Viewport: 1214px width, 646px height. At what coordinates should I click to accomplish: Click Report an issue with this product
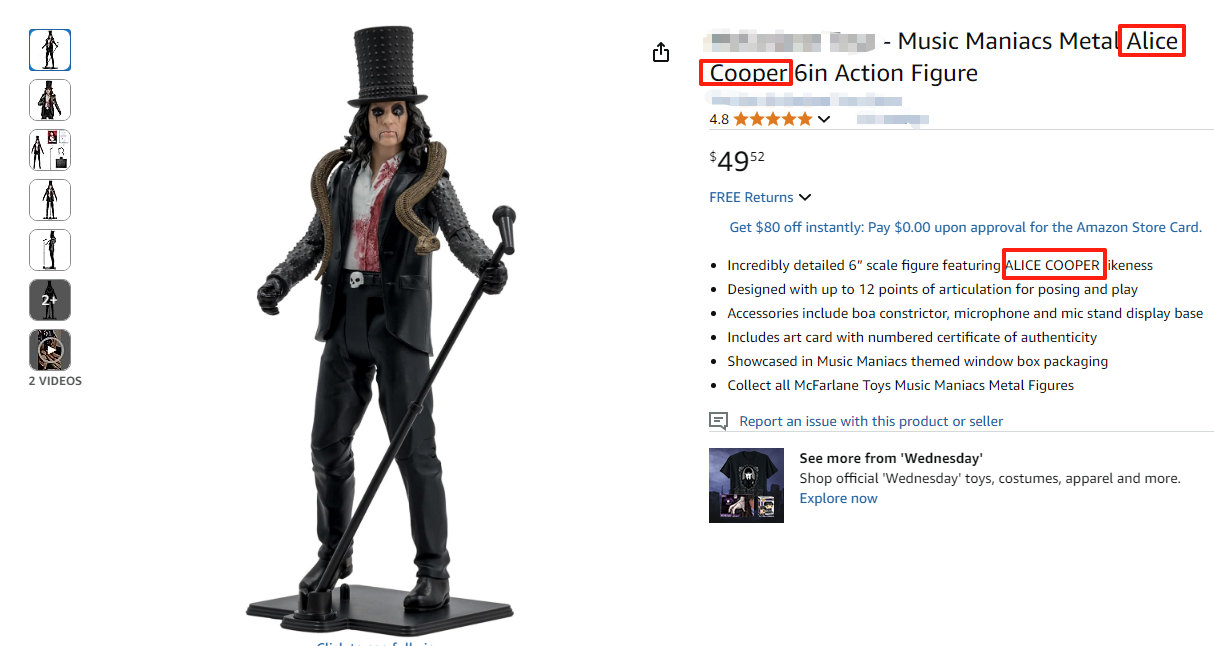tap(871, 421)
